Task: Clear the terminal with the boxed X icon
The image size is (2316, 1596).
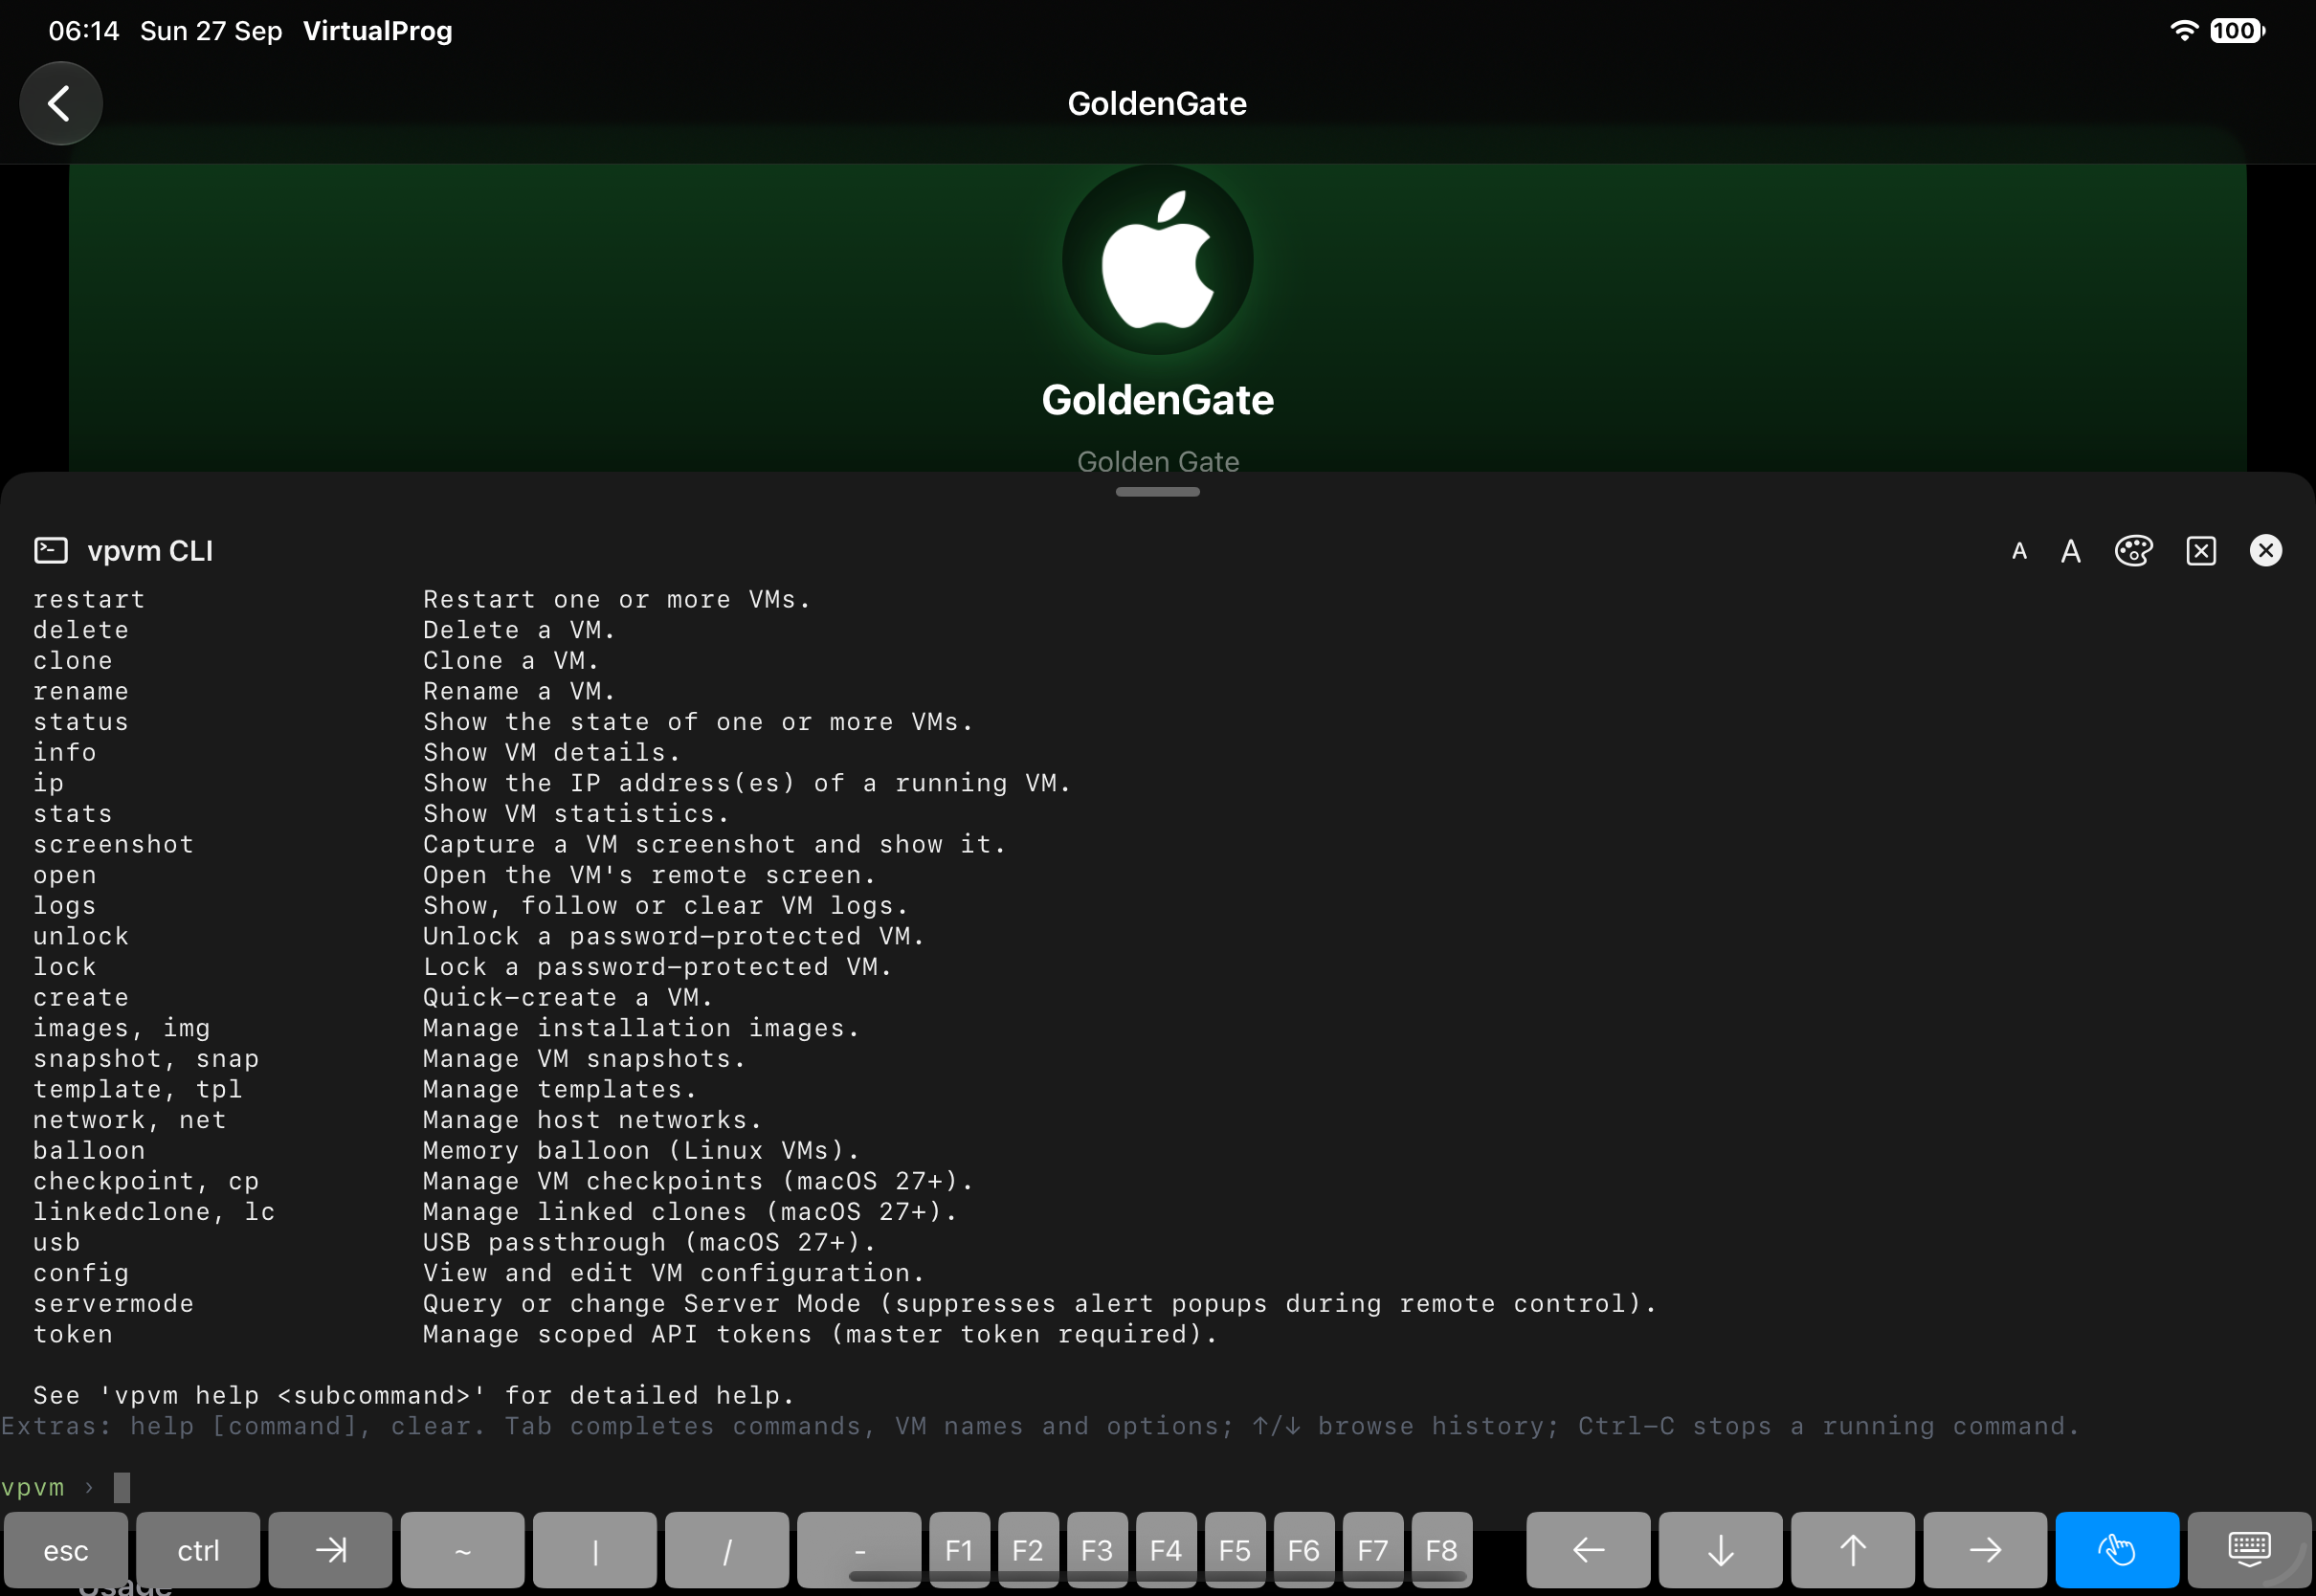Action: (x=2200, y=551)
